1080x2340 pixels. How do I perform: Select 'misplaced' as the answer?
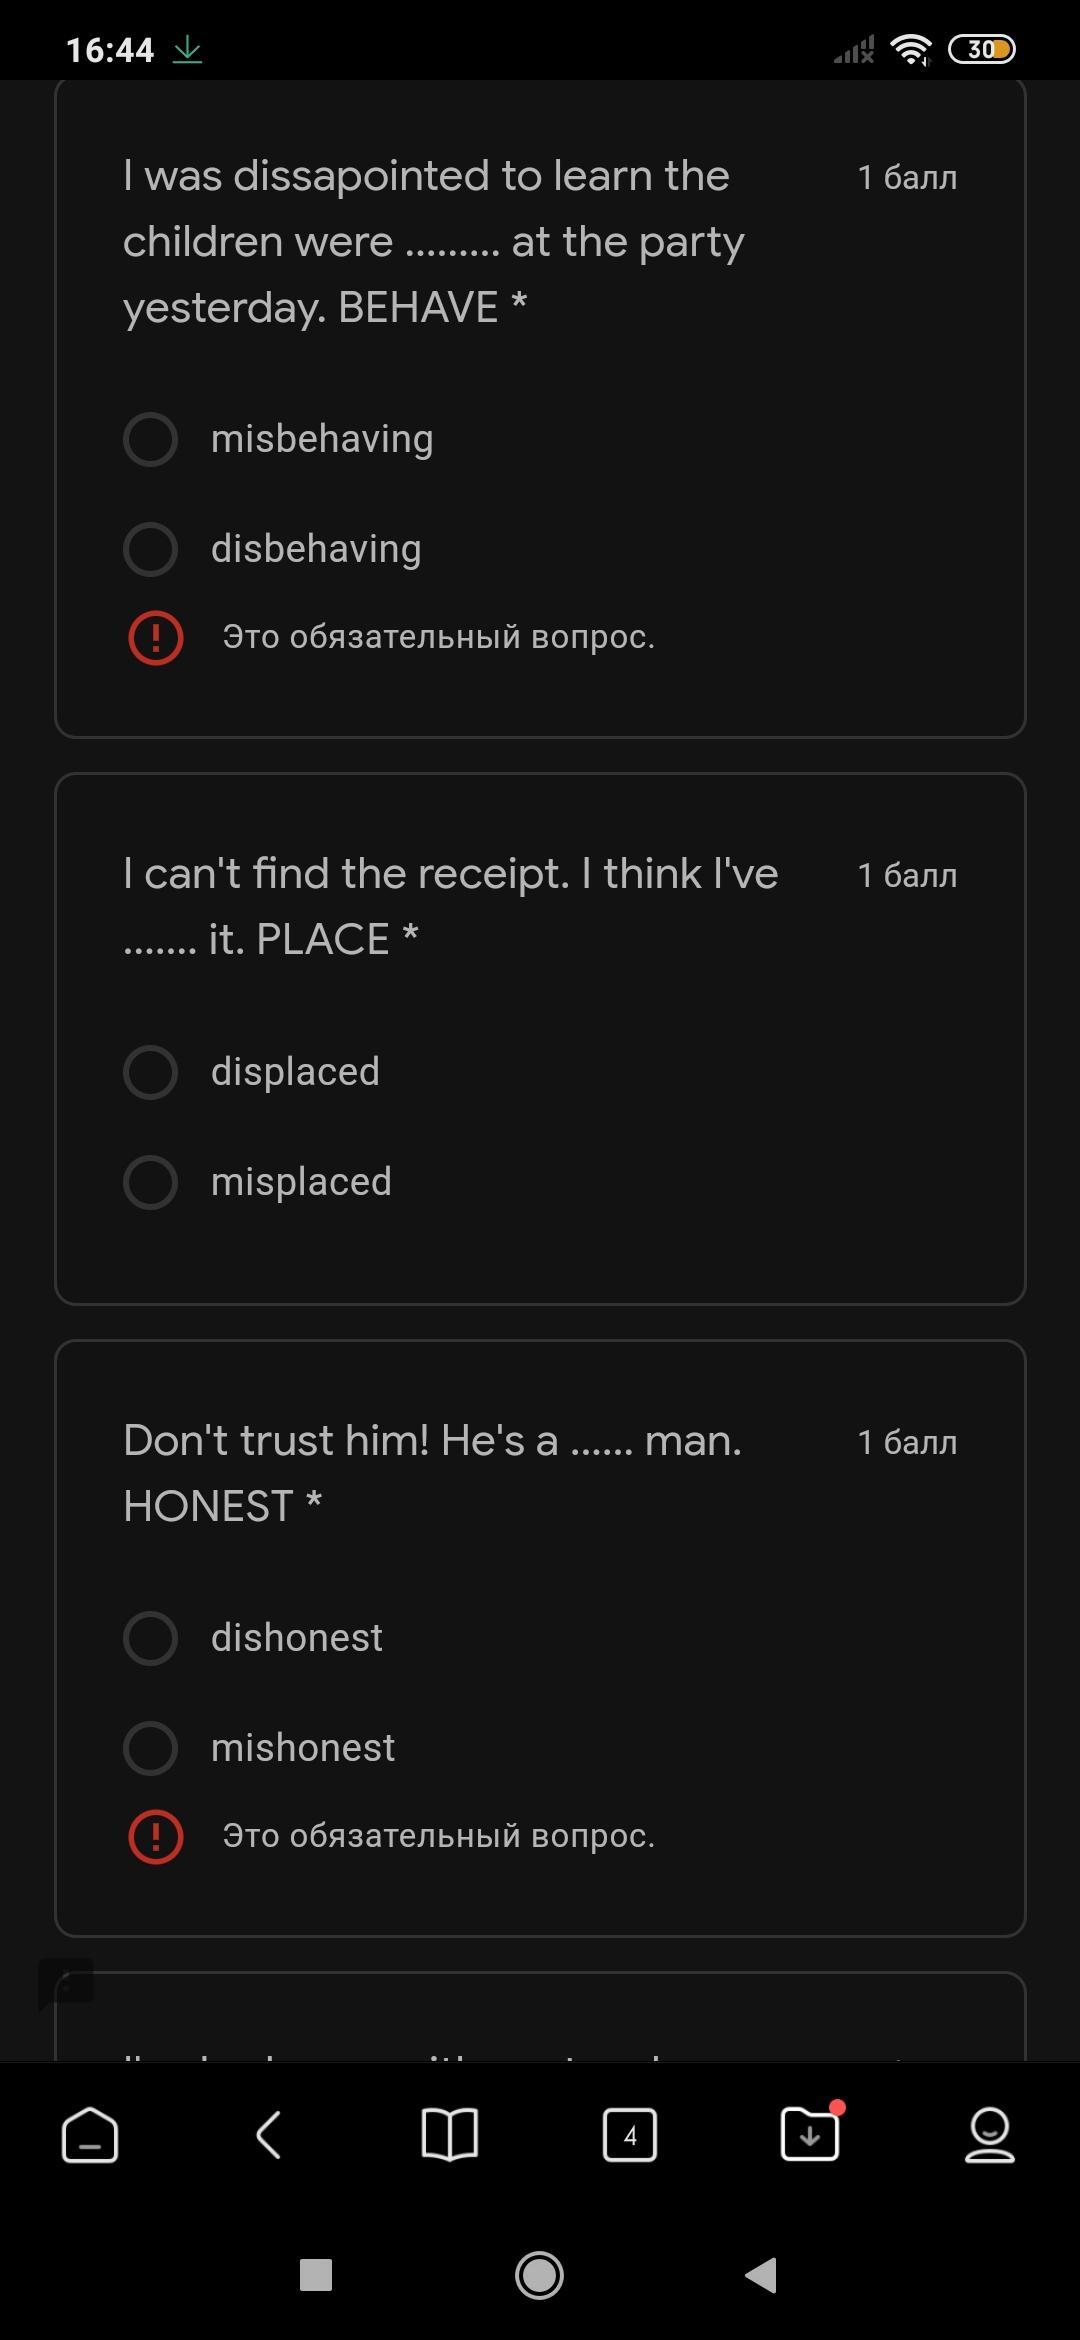pyautogui.click(x=150, y=1182)
